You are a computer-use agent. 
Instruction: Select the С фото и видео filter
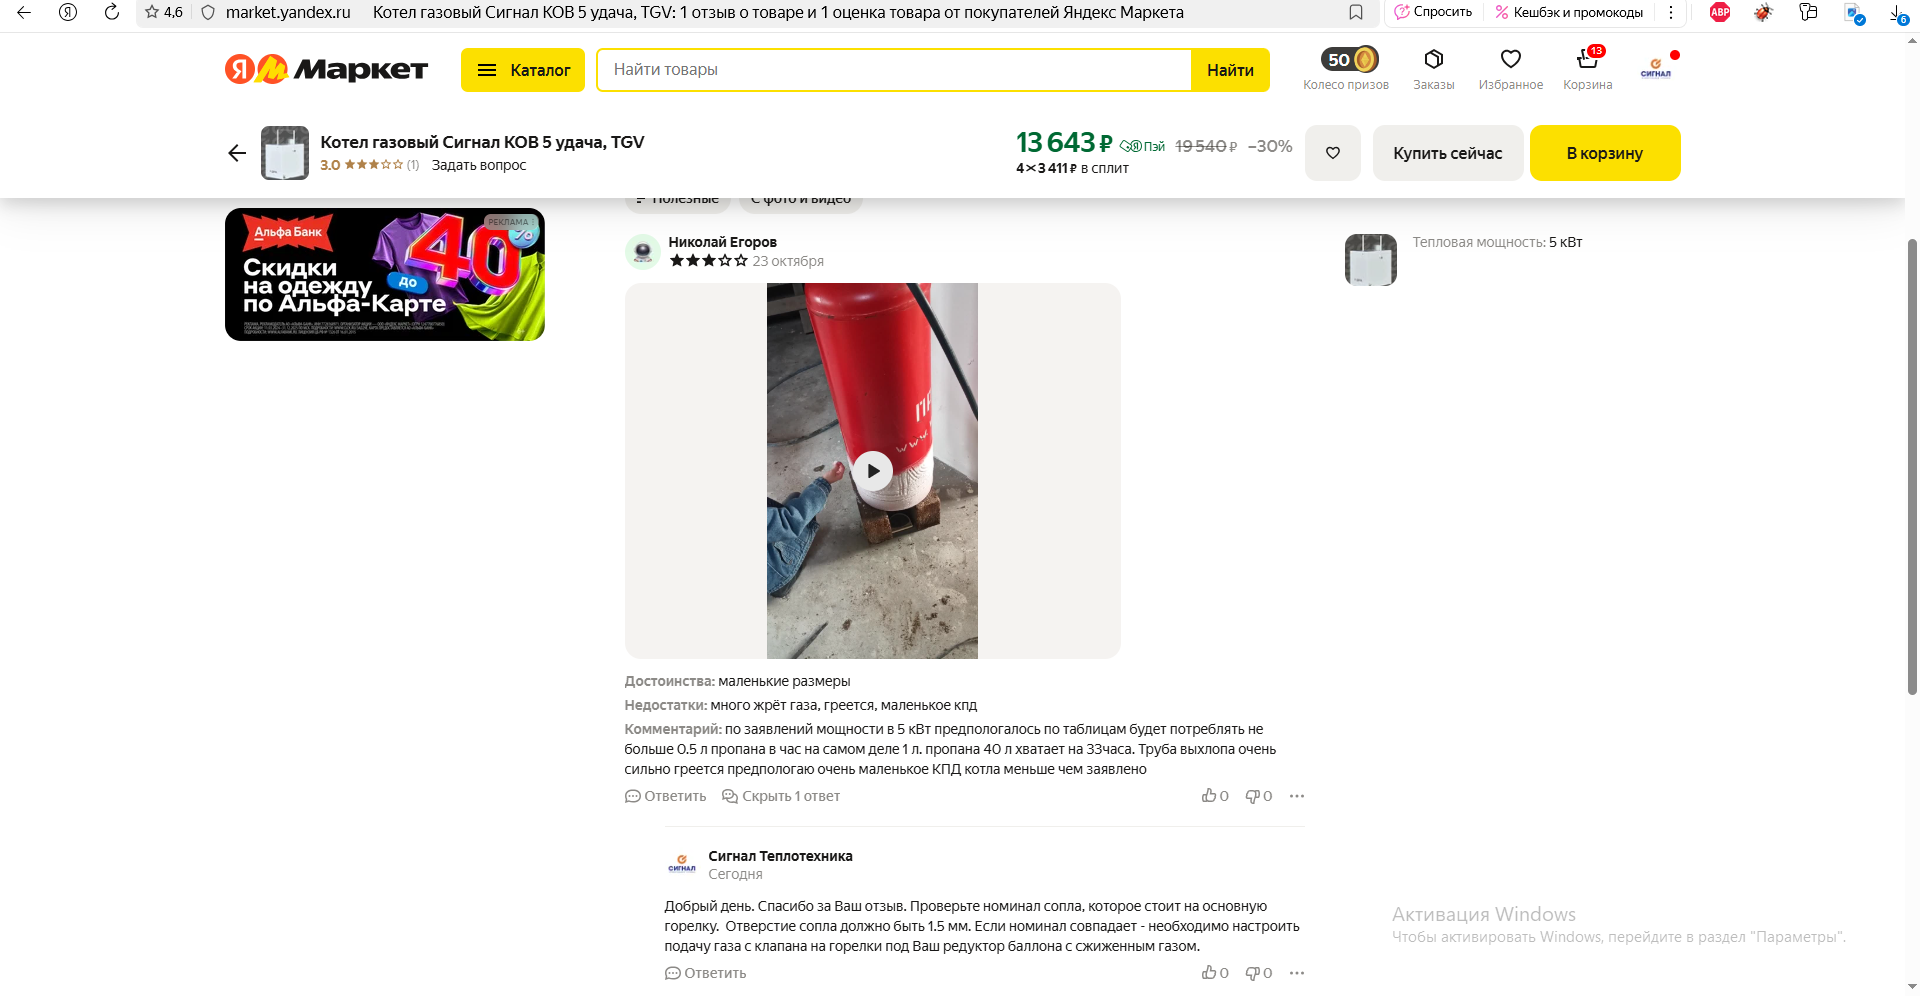(801, 200)
